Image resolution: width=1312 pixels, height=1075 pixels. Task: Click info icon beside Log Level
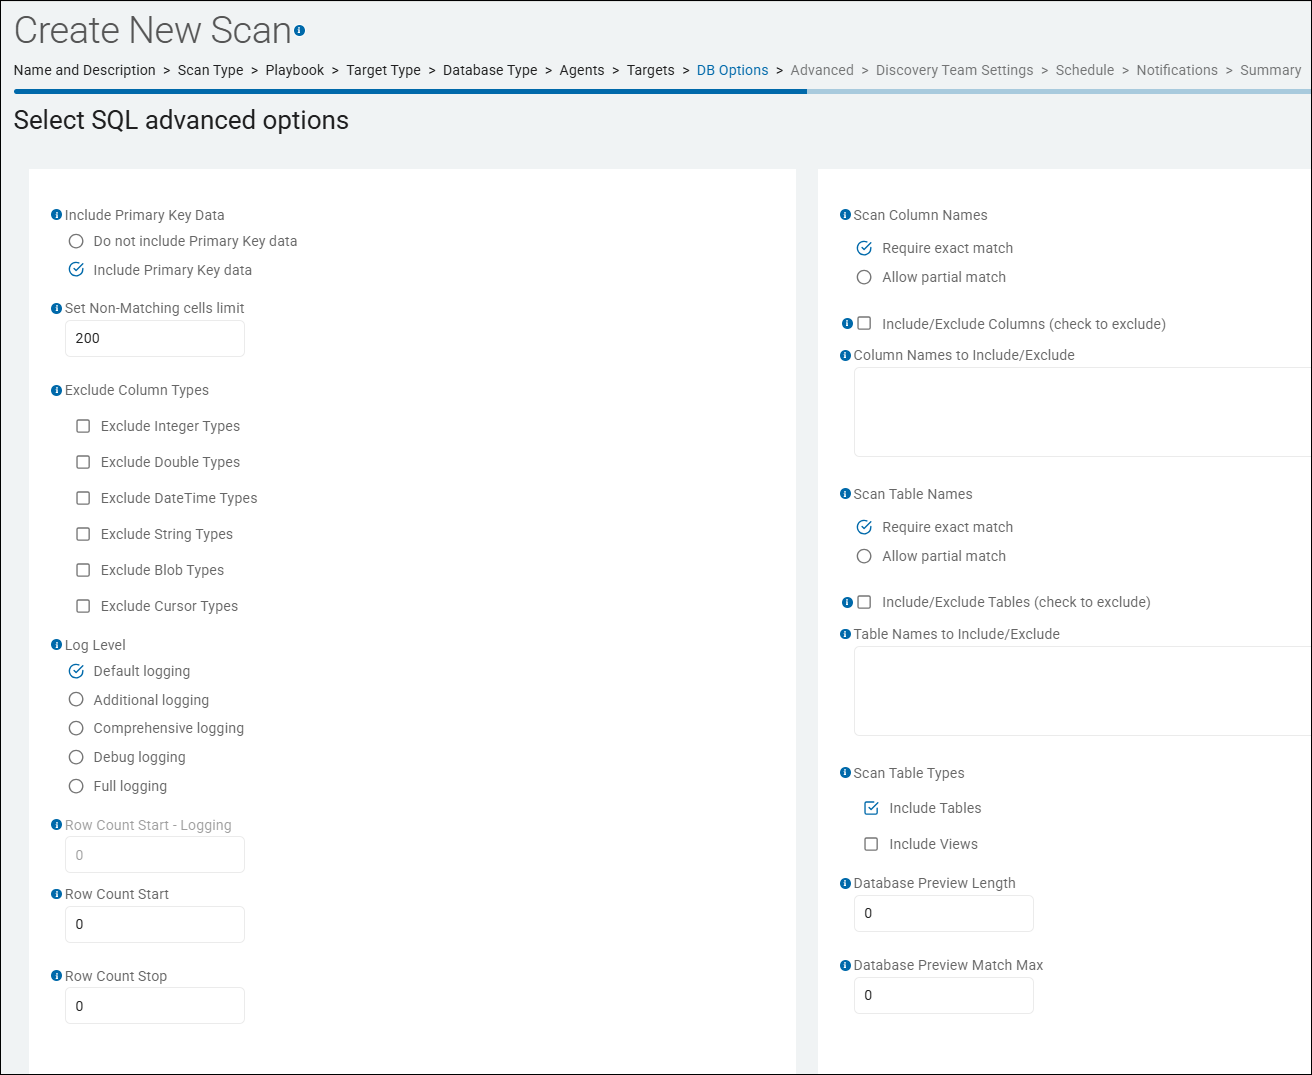pyautogui.click(x=56, y=645)
